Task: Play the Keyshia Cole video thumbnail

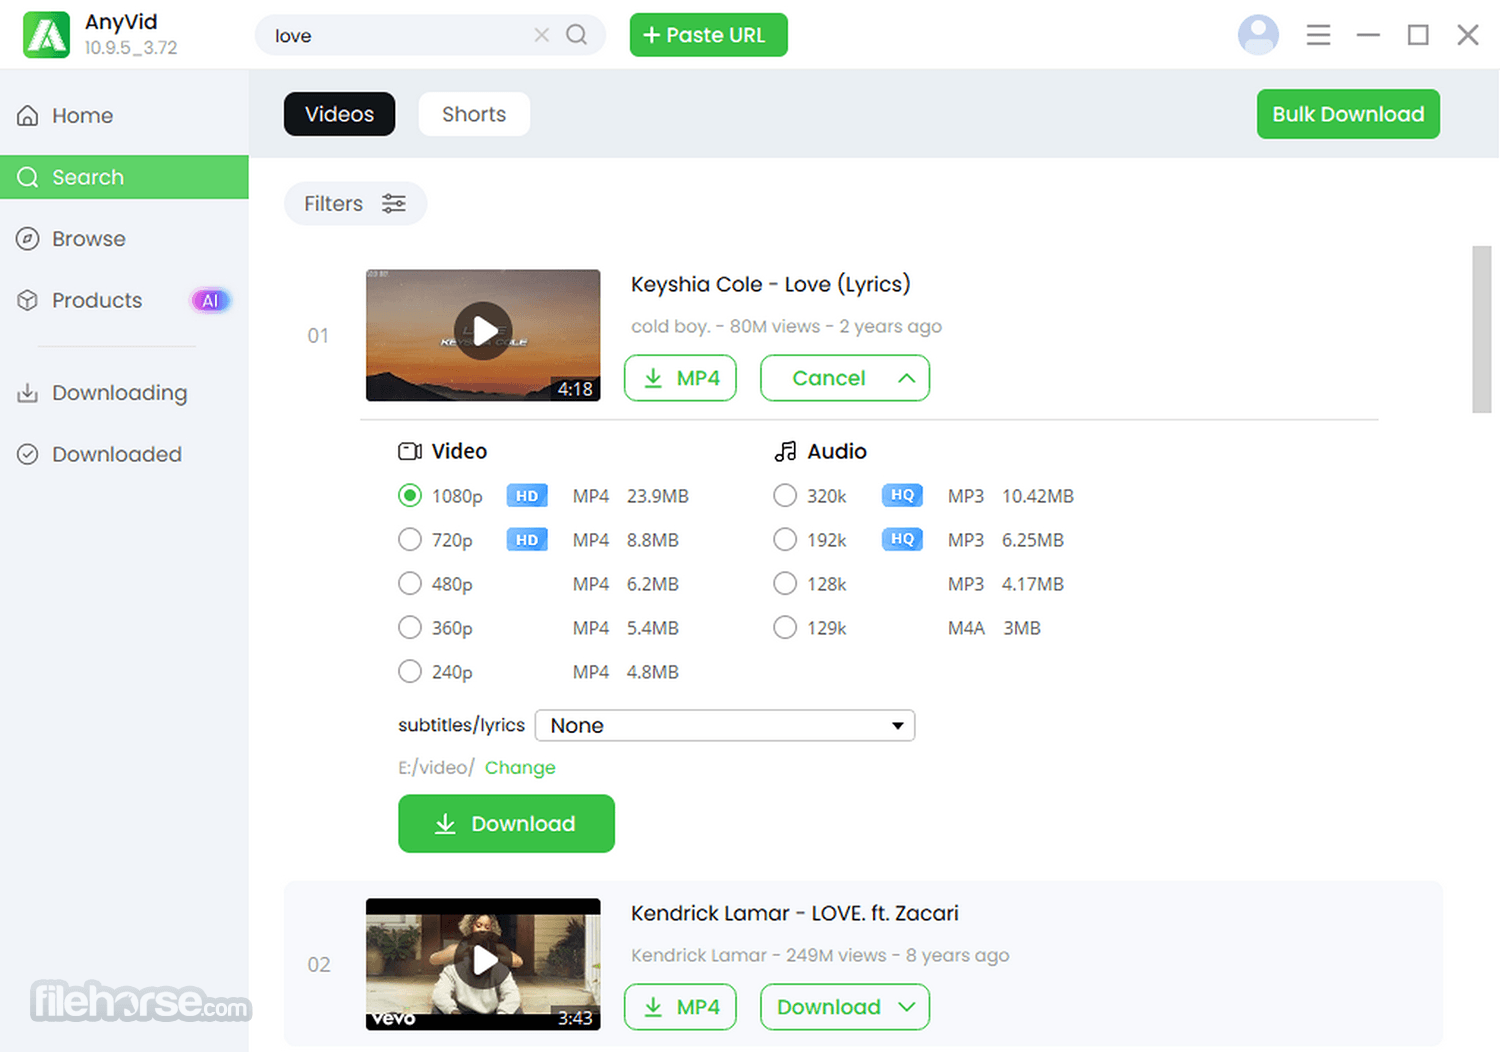Action: pos(483,335)
